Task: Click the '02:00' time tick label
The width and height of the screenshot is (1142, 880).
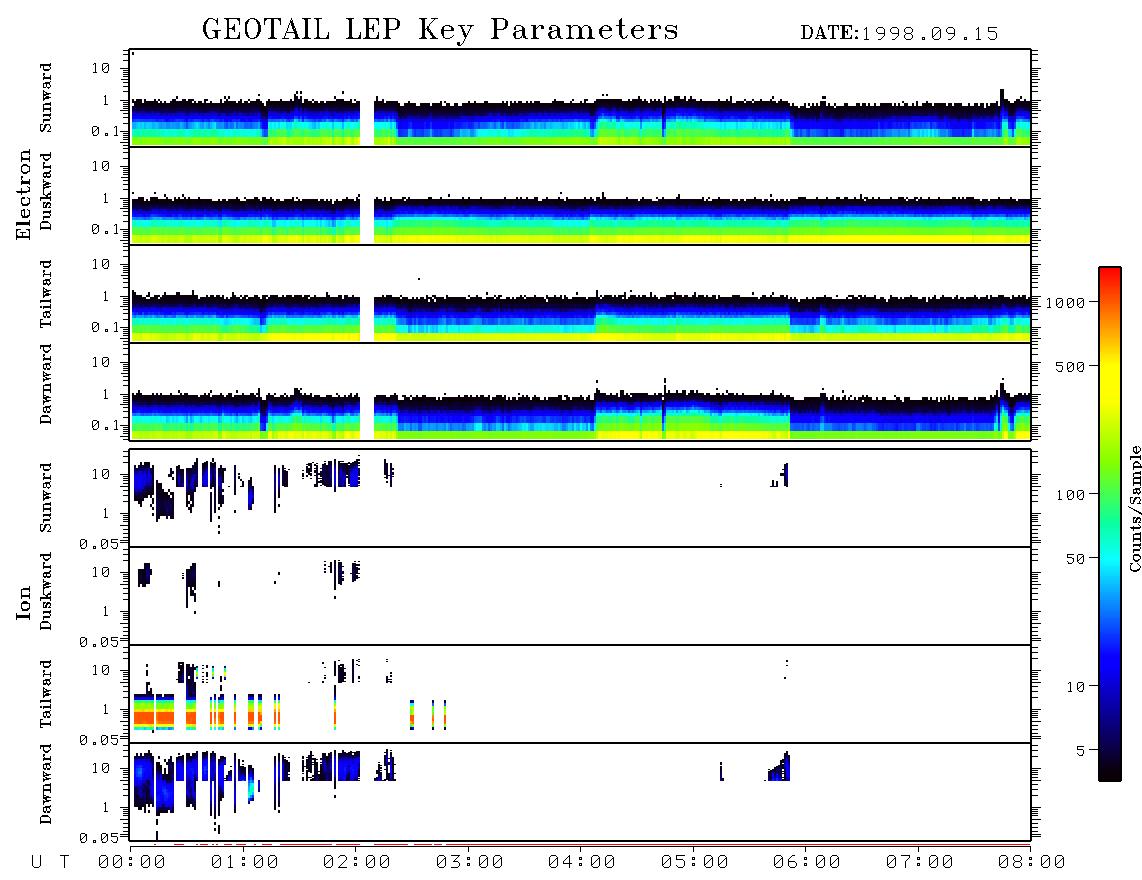Action: coord(357,863)
